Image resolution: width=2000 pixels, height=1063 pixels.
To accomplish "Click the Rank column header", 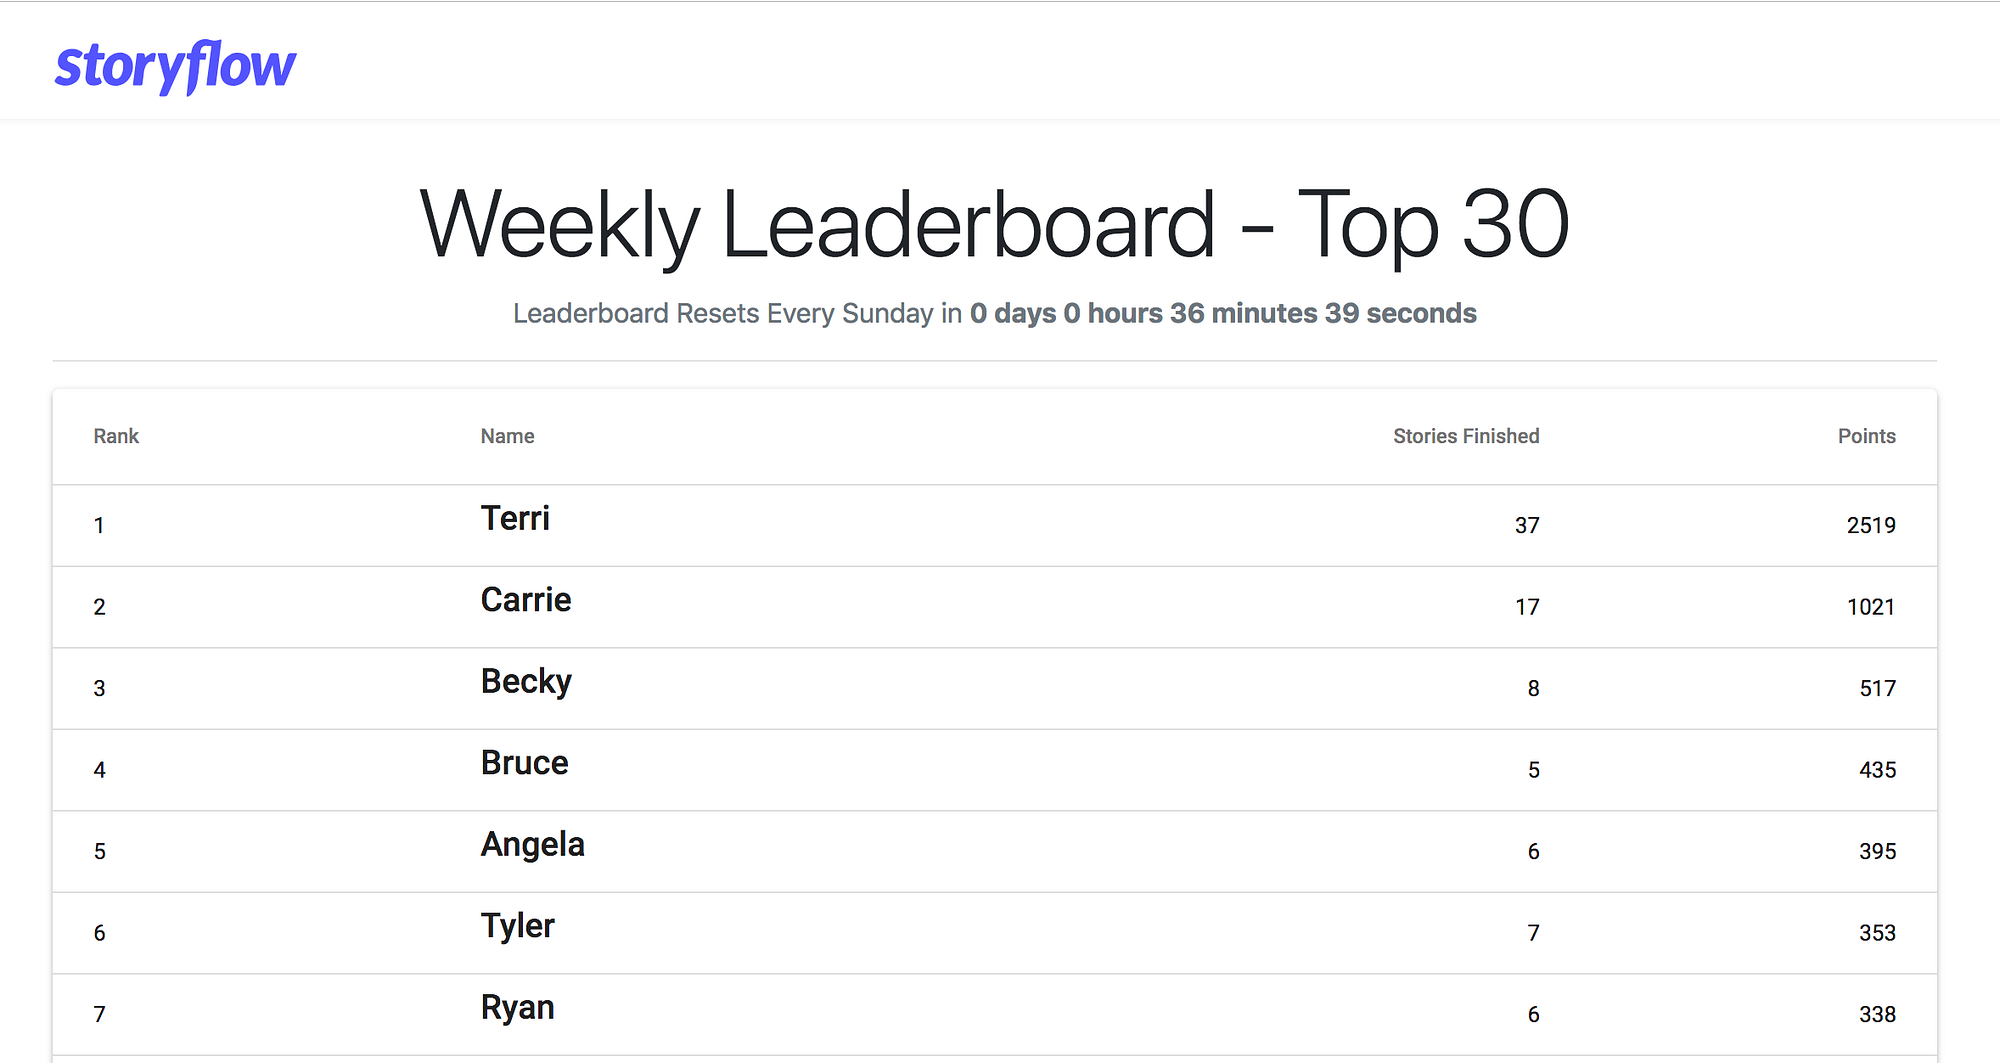I will [116, 436].
